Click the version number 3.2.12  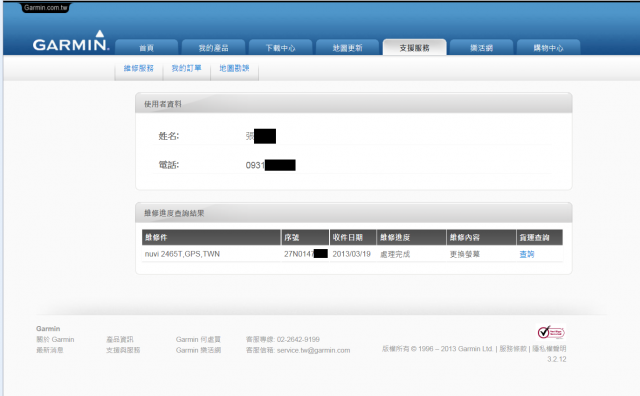(x=557, y=359)
